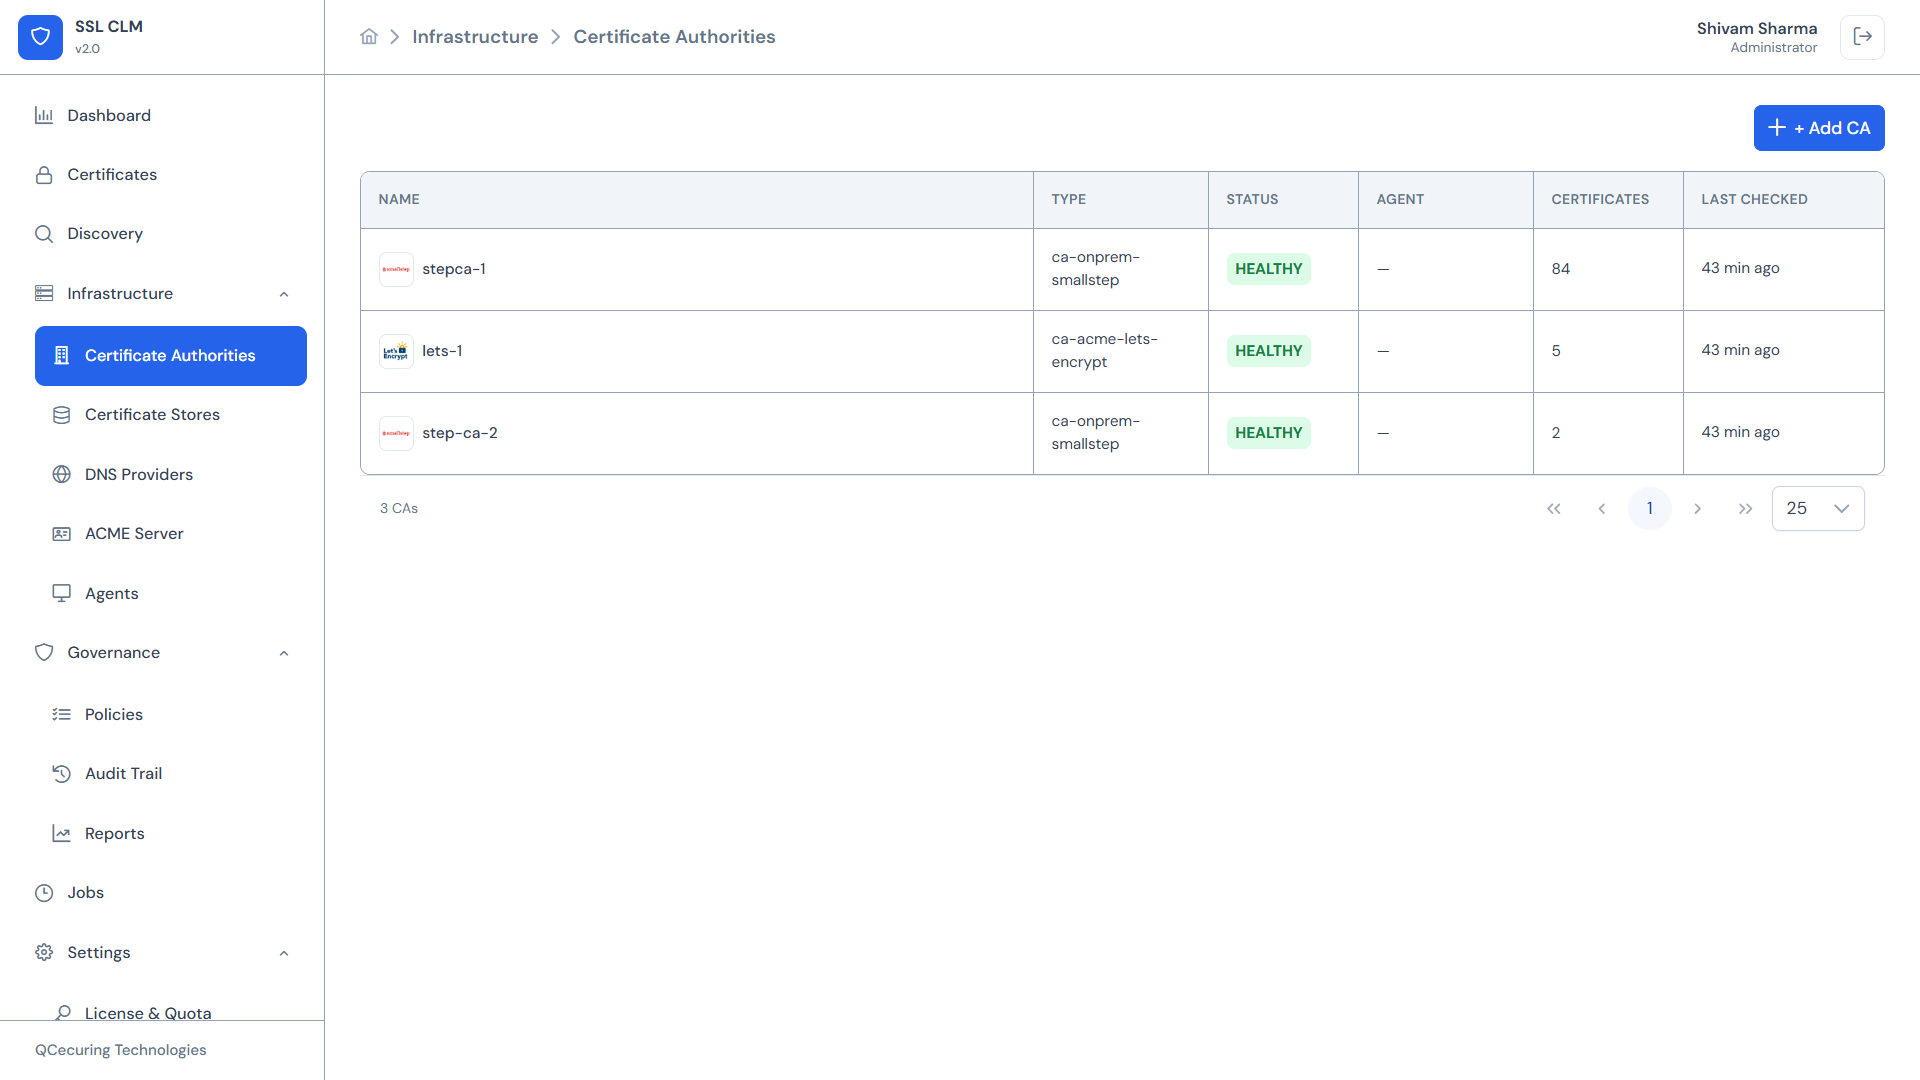Click HEALTHY status badge for stepca-1
The width and height of the screenshot is (1920, 1080).
click(1268, 269)
